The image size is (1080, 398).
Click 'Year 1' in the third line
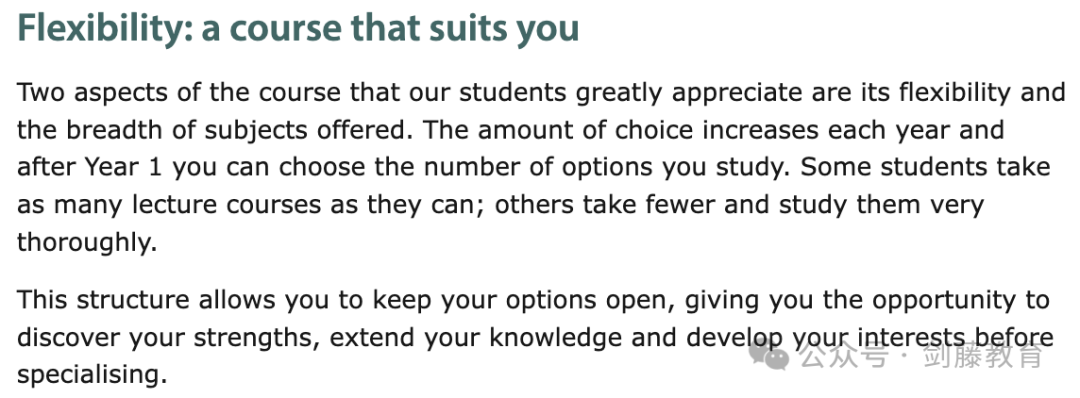pyautogui.click(x=124, y=167)
